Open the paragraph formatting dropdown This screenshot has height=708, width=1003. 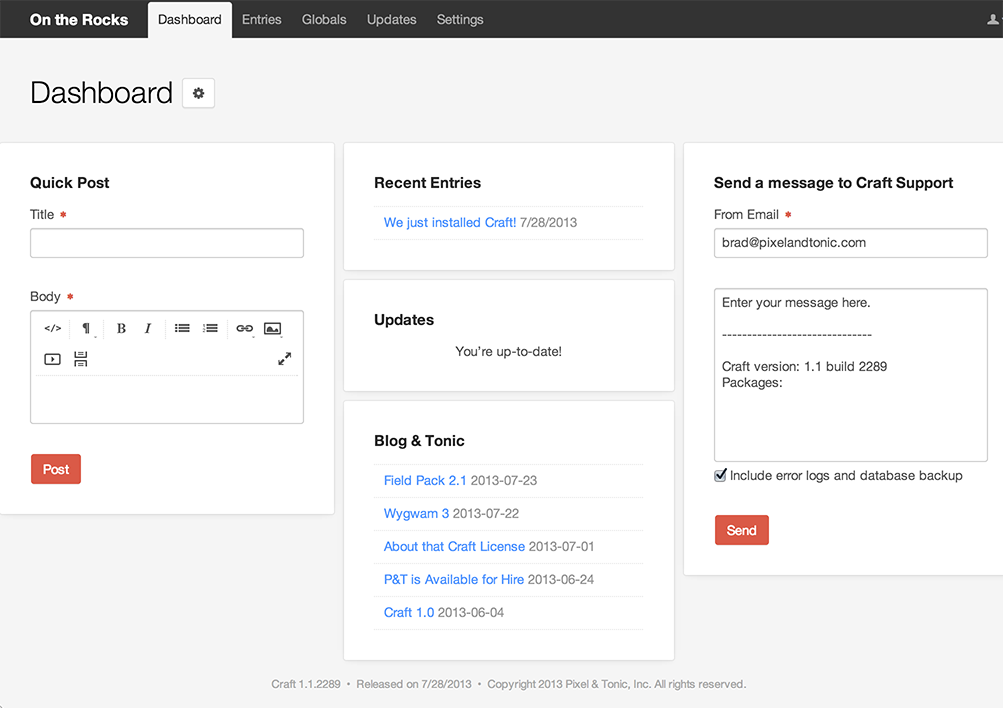coord(87,328)
